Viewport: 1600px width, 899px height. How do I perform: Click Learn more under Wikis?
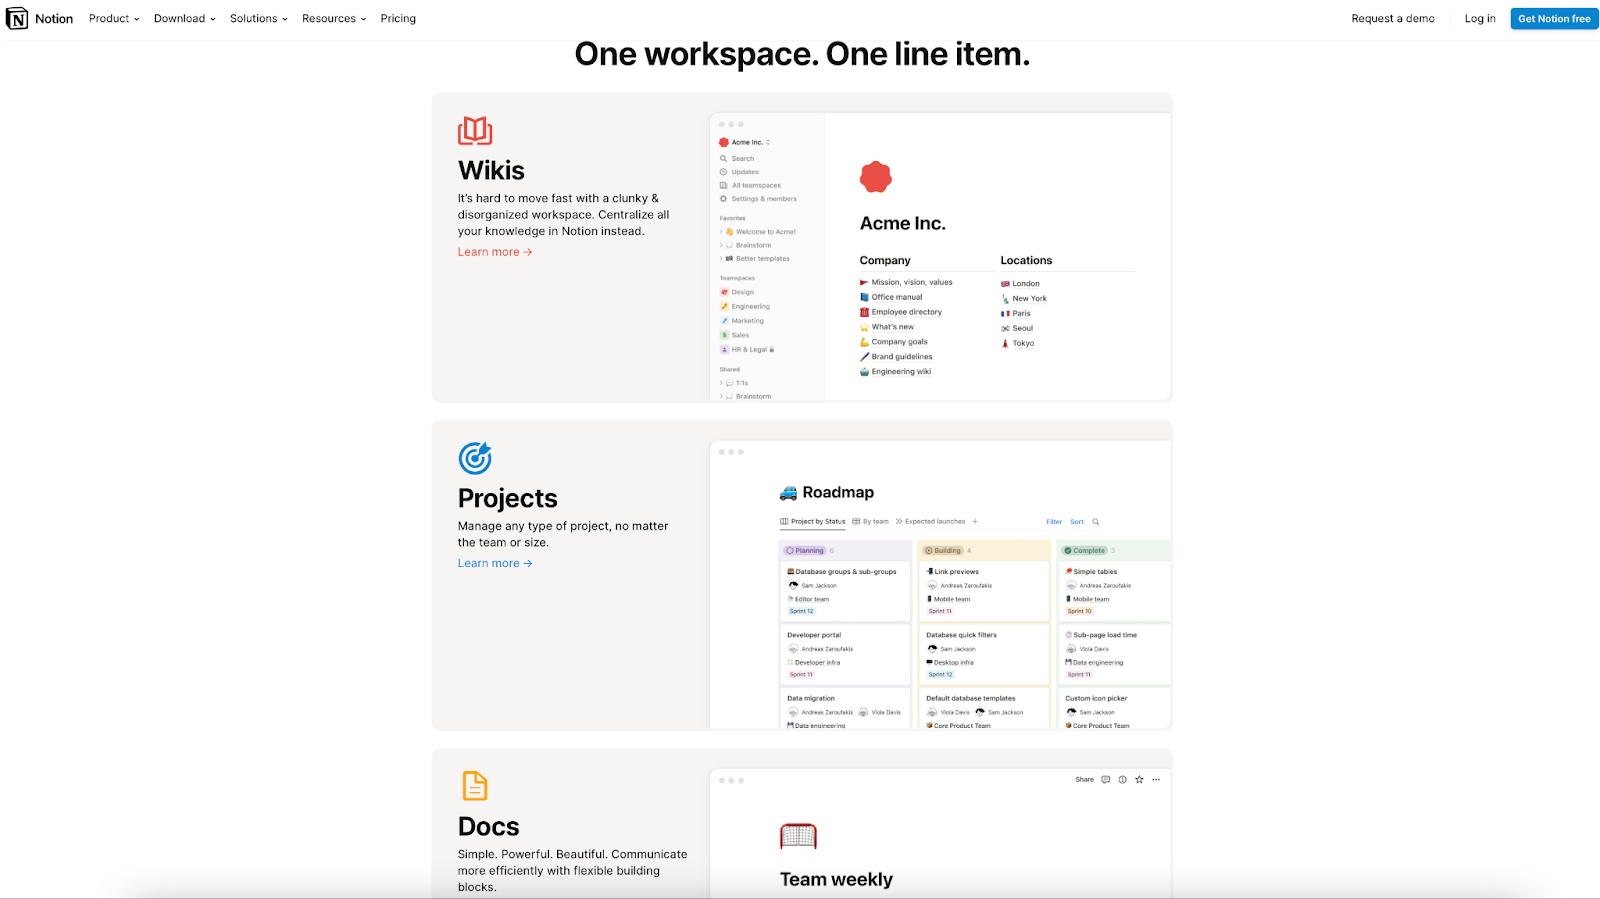pyautogui.click(x=495, y=252)
